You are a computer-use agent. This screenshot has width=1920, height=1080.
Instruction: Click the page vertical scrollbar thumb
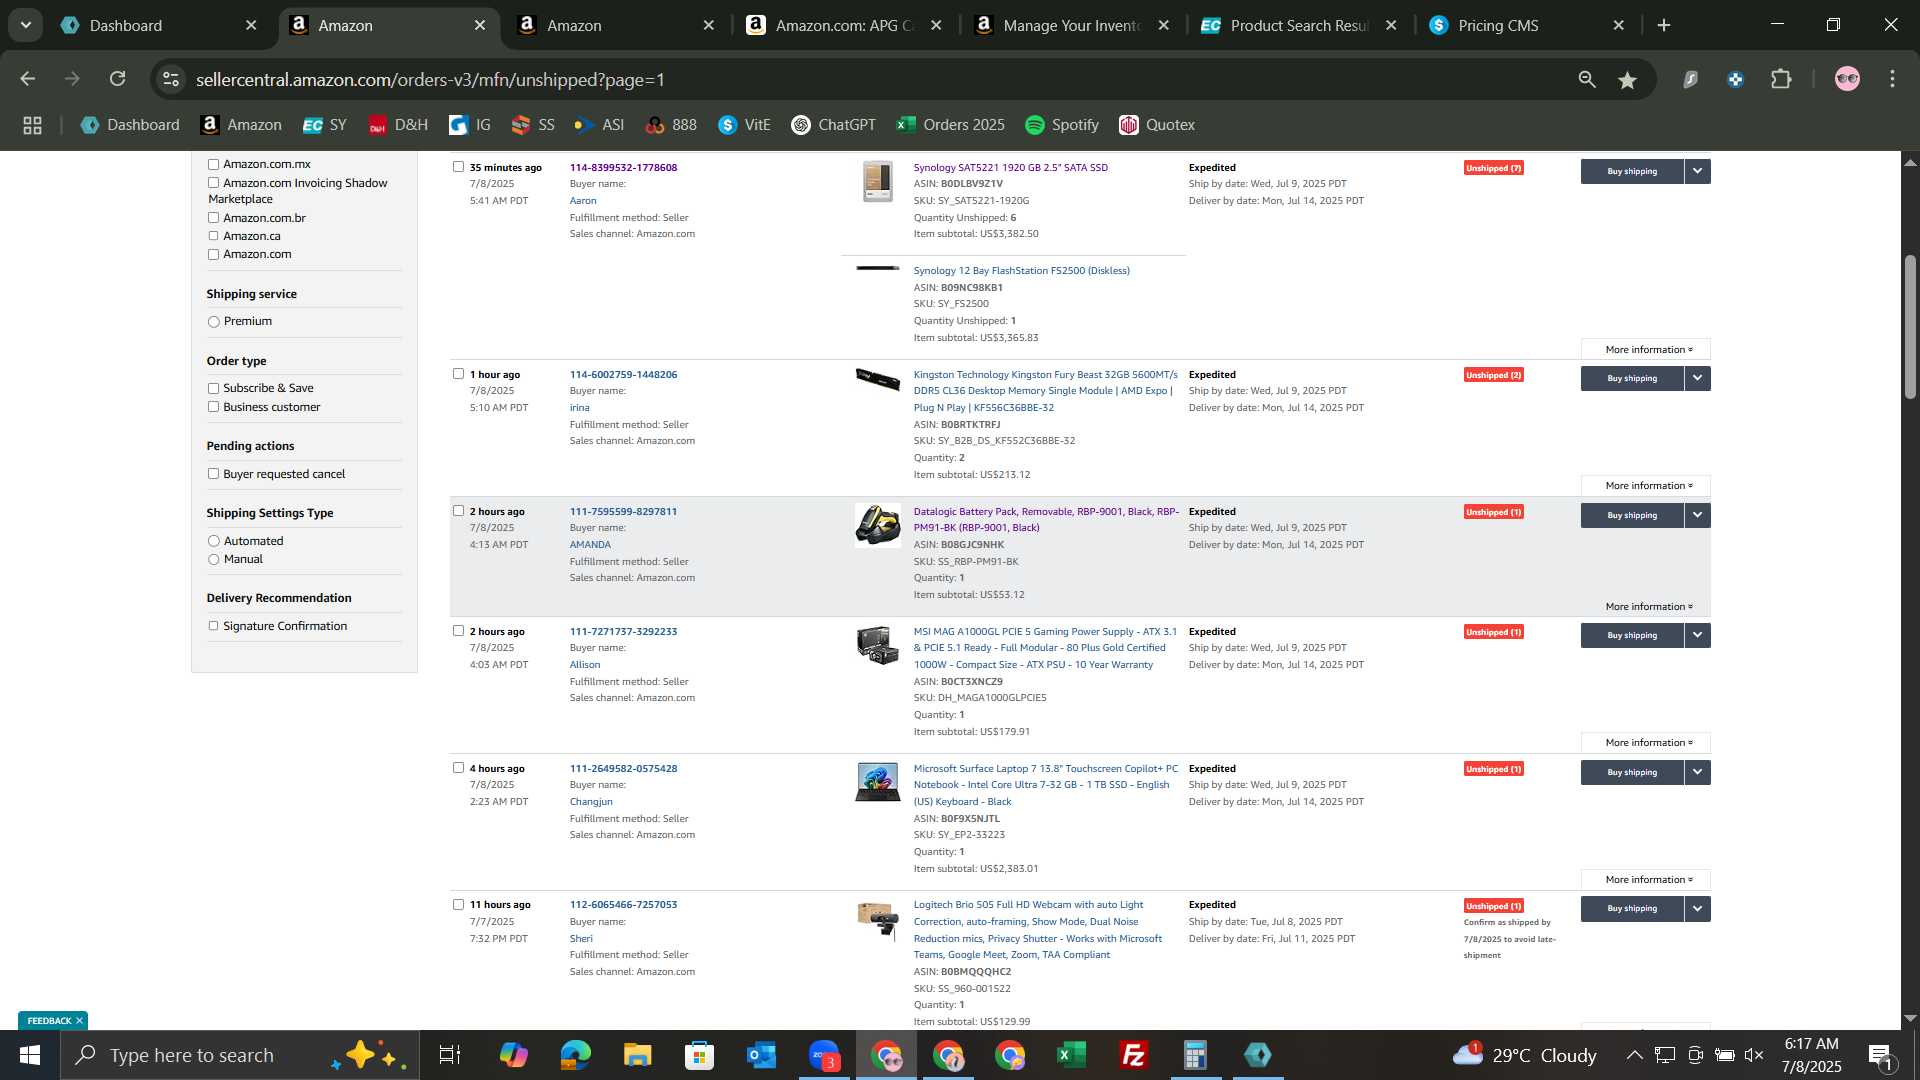1910,327
